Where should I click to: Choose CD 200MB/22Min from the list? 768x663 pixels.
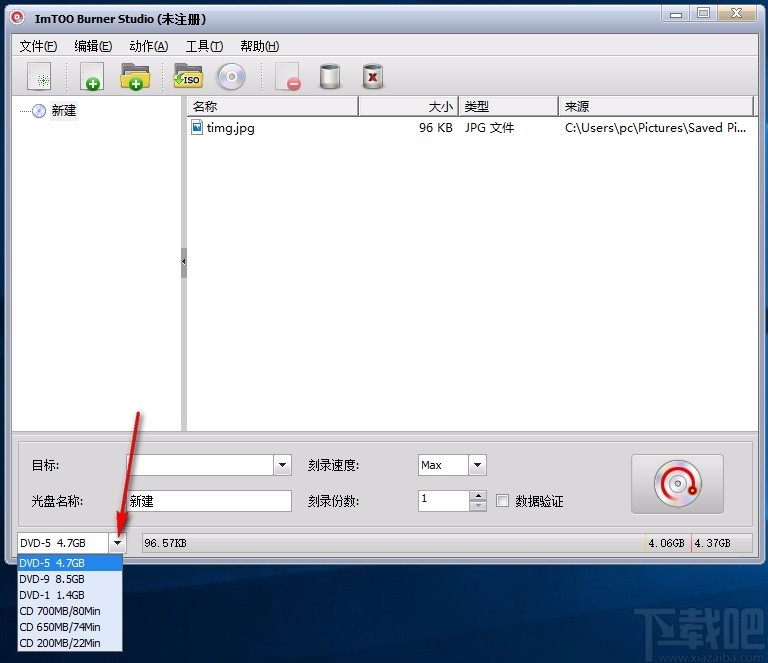tap(70, 643)
